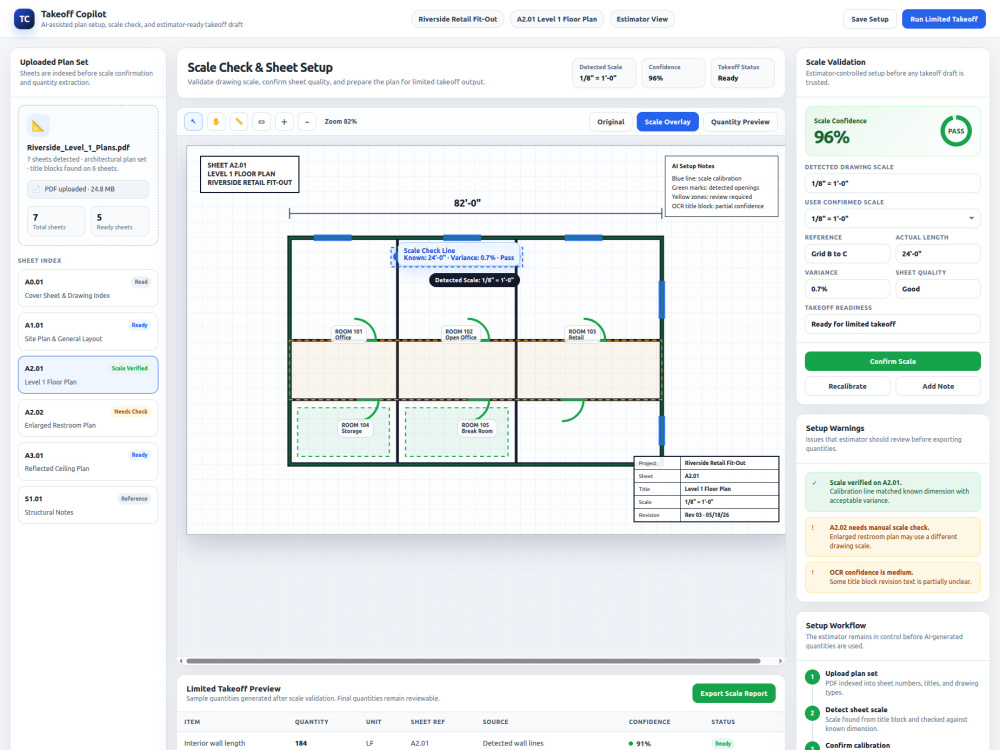Click the Reference field Grid B to C
1000x750 pixels.
(847, 253)
